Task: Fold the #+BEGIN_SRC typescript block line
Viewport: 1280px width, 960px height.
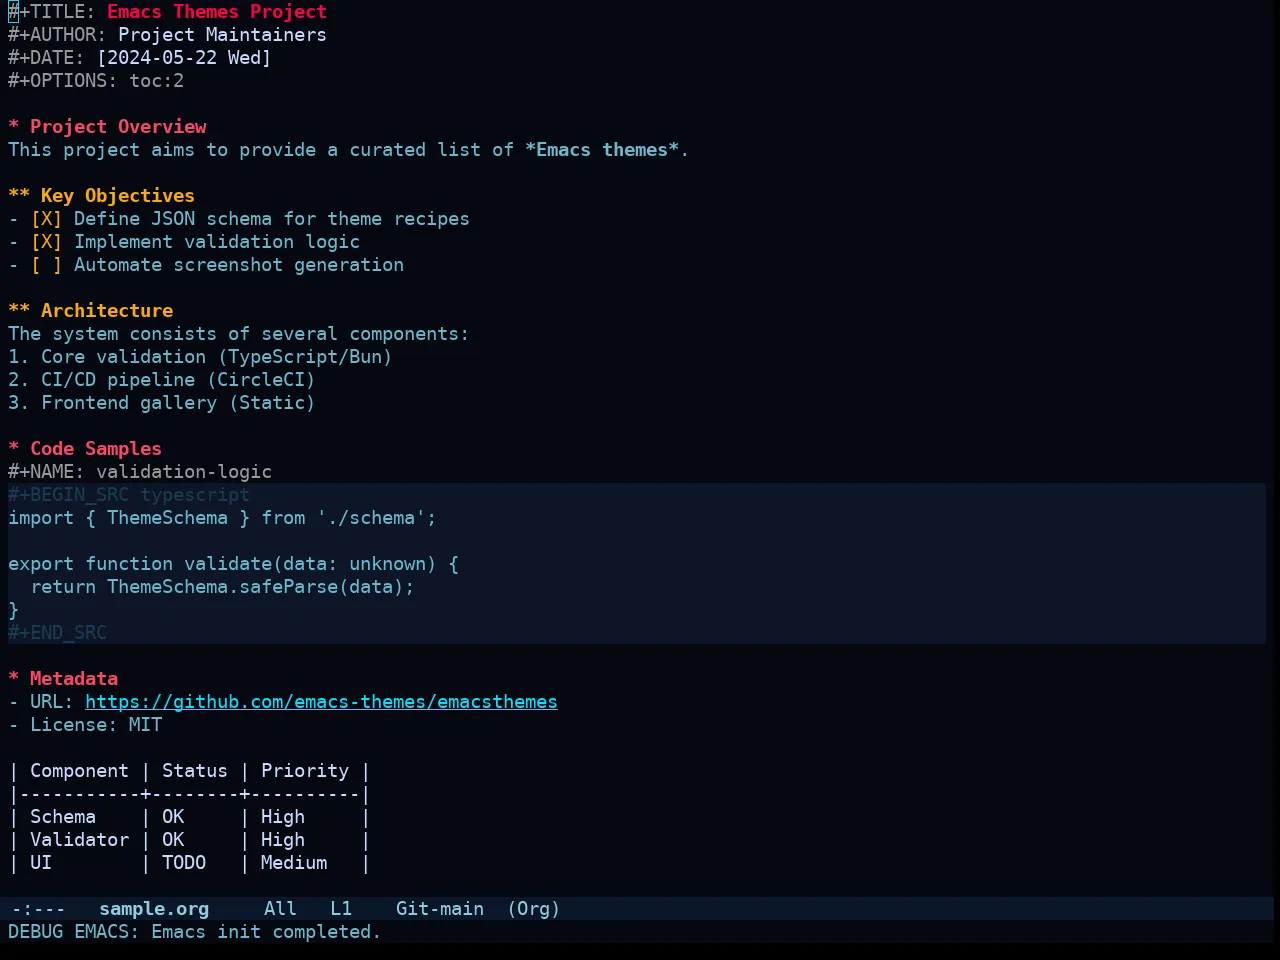Action: tap(129, 495)
